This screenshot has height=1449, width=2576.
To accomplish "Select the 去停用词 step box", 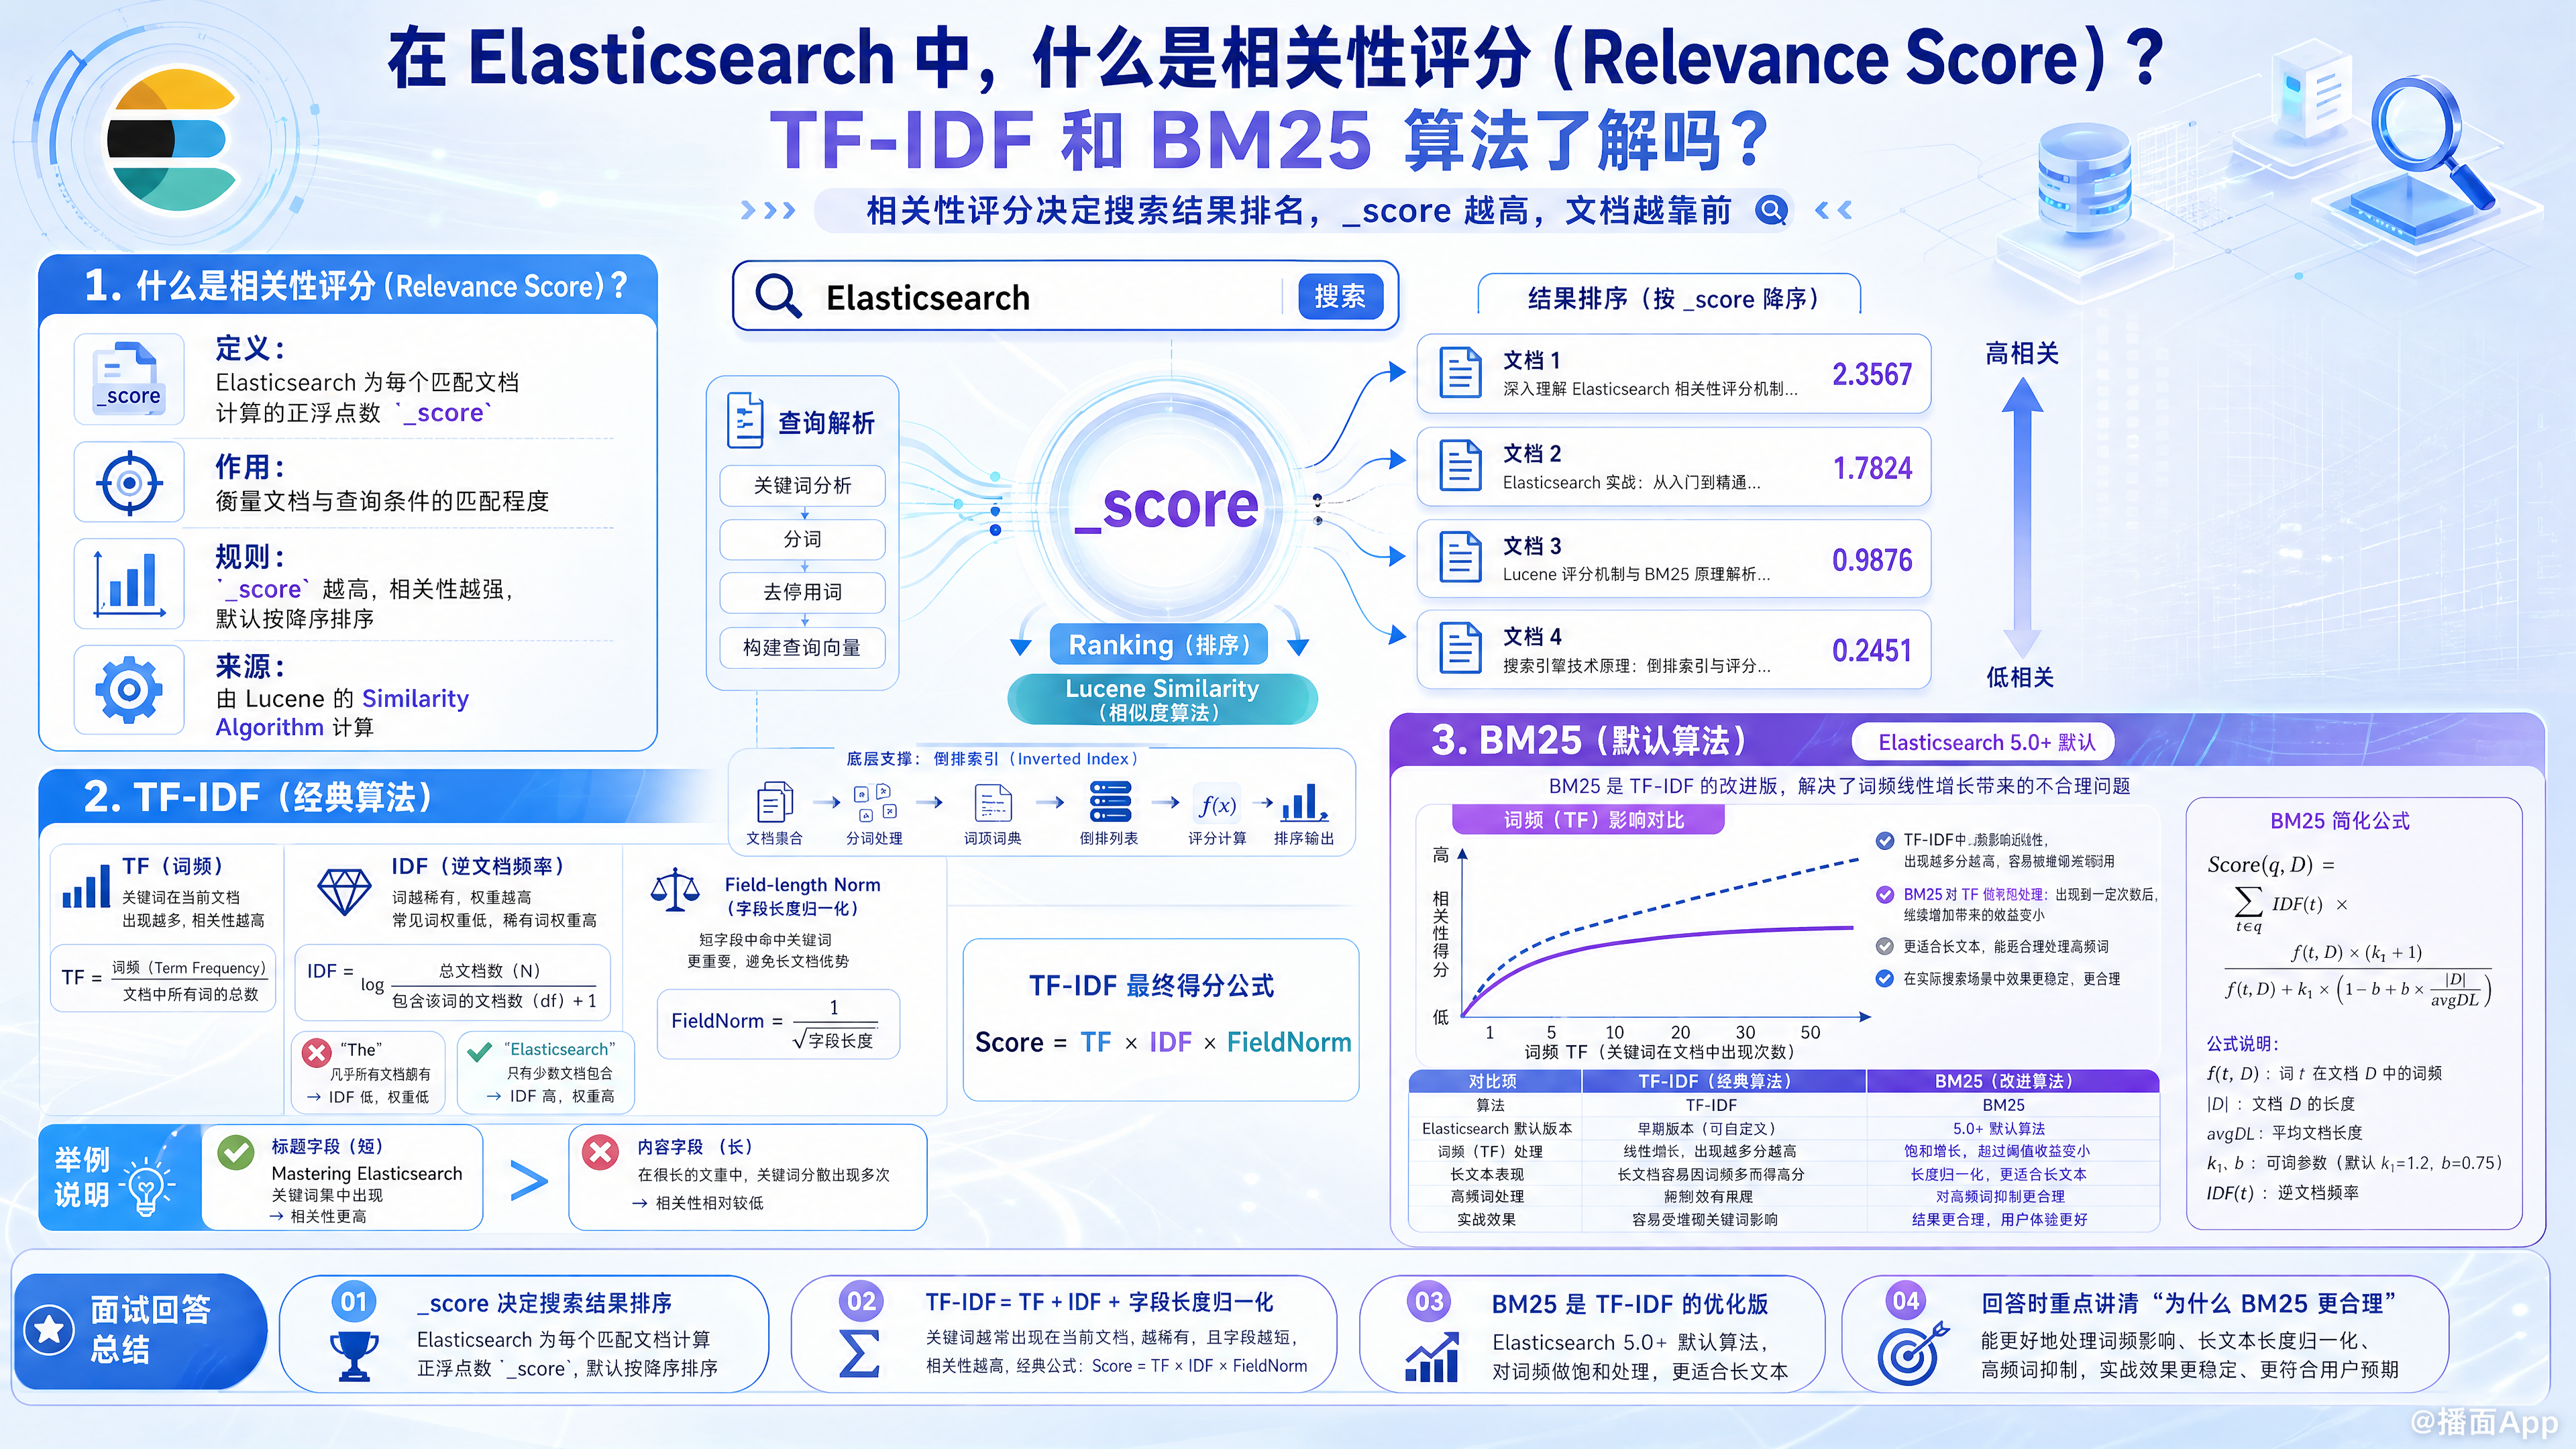I will (802, 592).
